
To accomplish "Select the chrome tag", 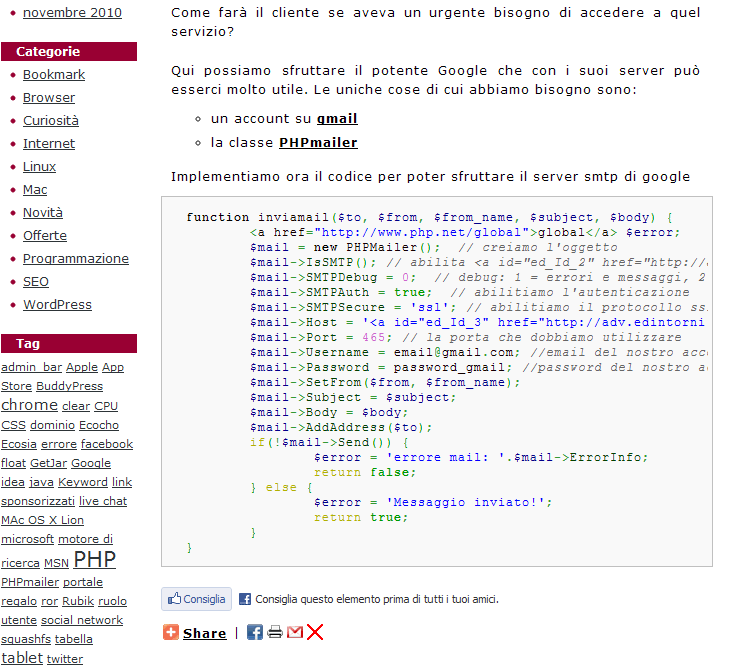I will [x=29, y=405].
